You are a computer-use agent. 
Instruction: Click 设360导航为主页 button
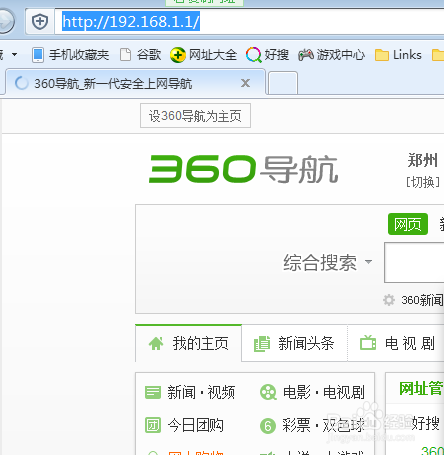pos(195,116)
